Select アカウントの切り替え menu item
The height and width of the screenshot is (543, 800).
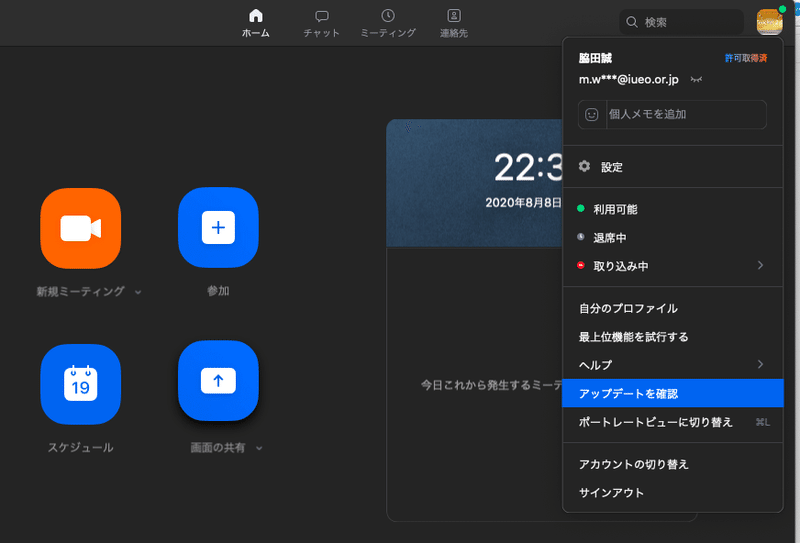tap(672, 464)
